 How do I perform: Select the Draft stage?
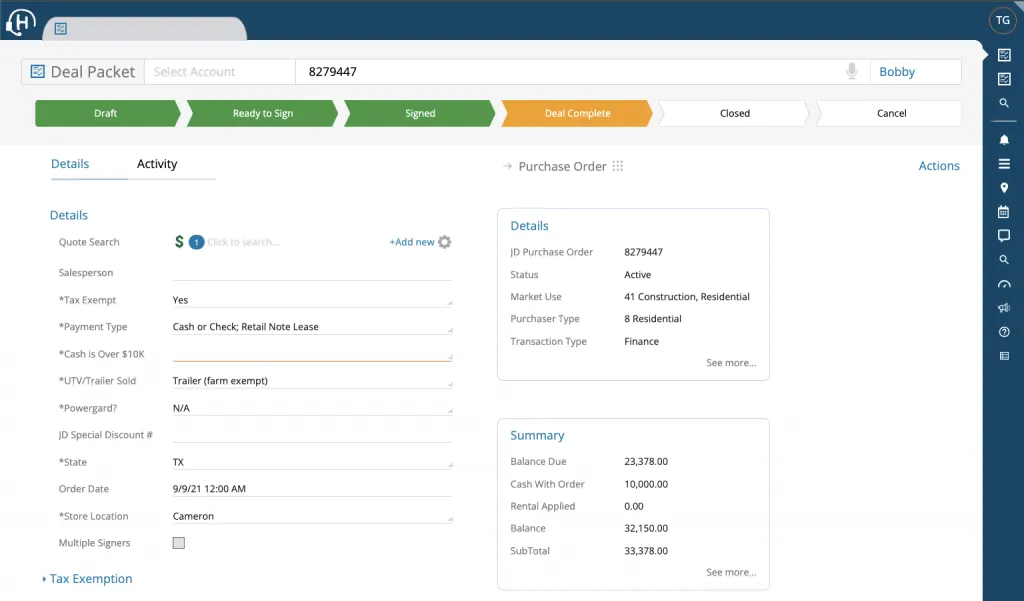tap(107, 113)
